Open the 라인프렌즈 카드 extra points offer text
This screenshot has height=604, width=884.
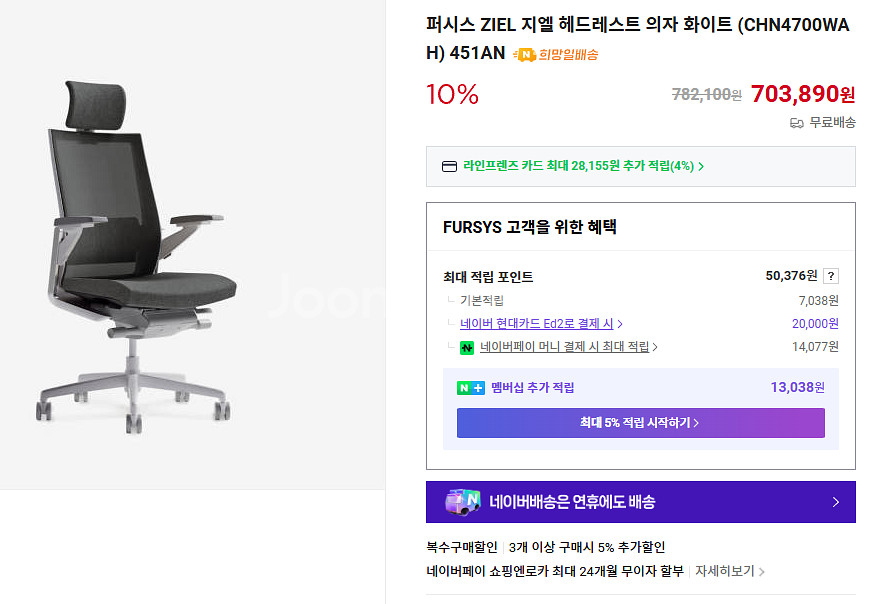(x=578, y=166)
